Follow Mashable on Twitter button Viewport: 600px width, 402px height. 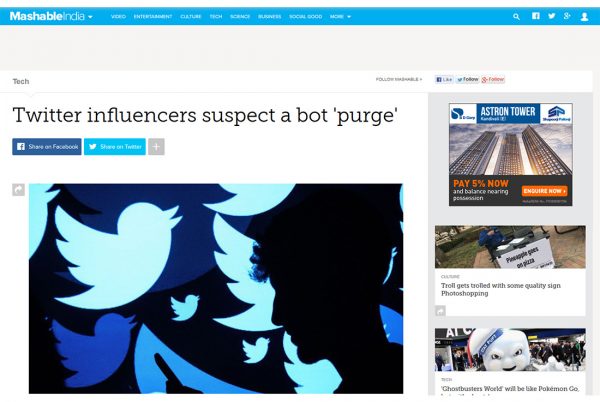pyautogui.click(x=467, y=79)
